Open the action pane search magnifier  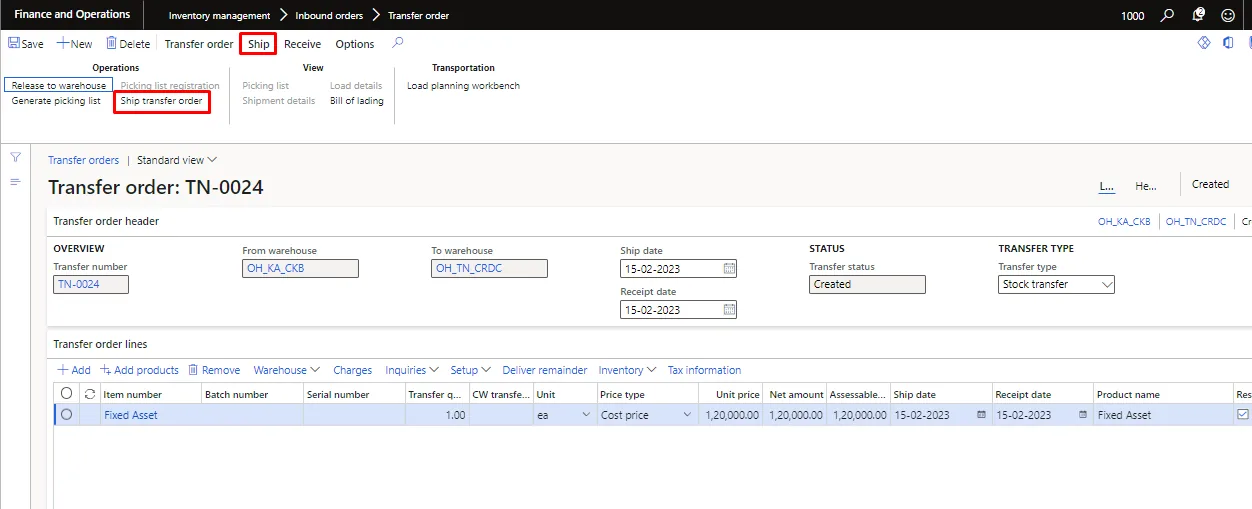pos(398,43)
